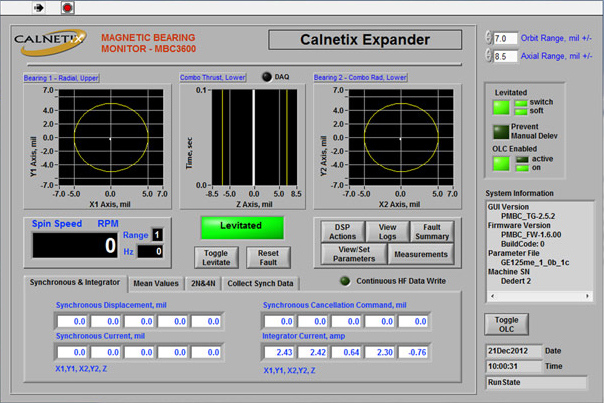Screen dimensions: 604x403
Task: Switch to the Mean Values tab
Action: pyautogui.click(x=156, y=283)
